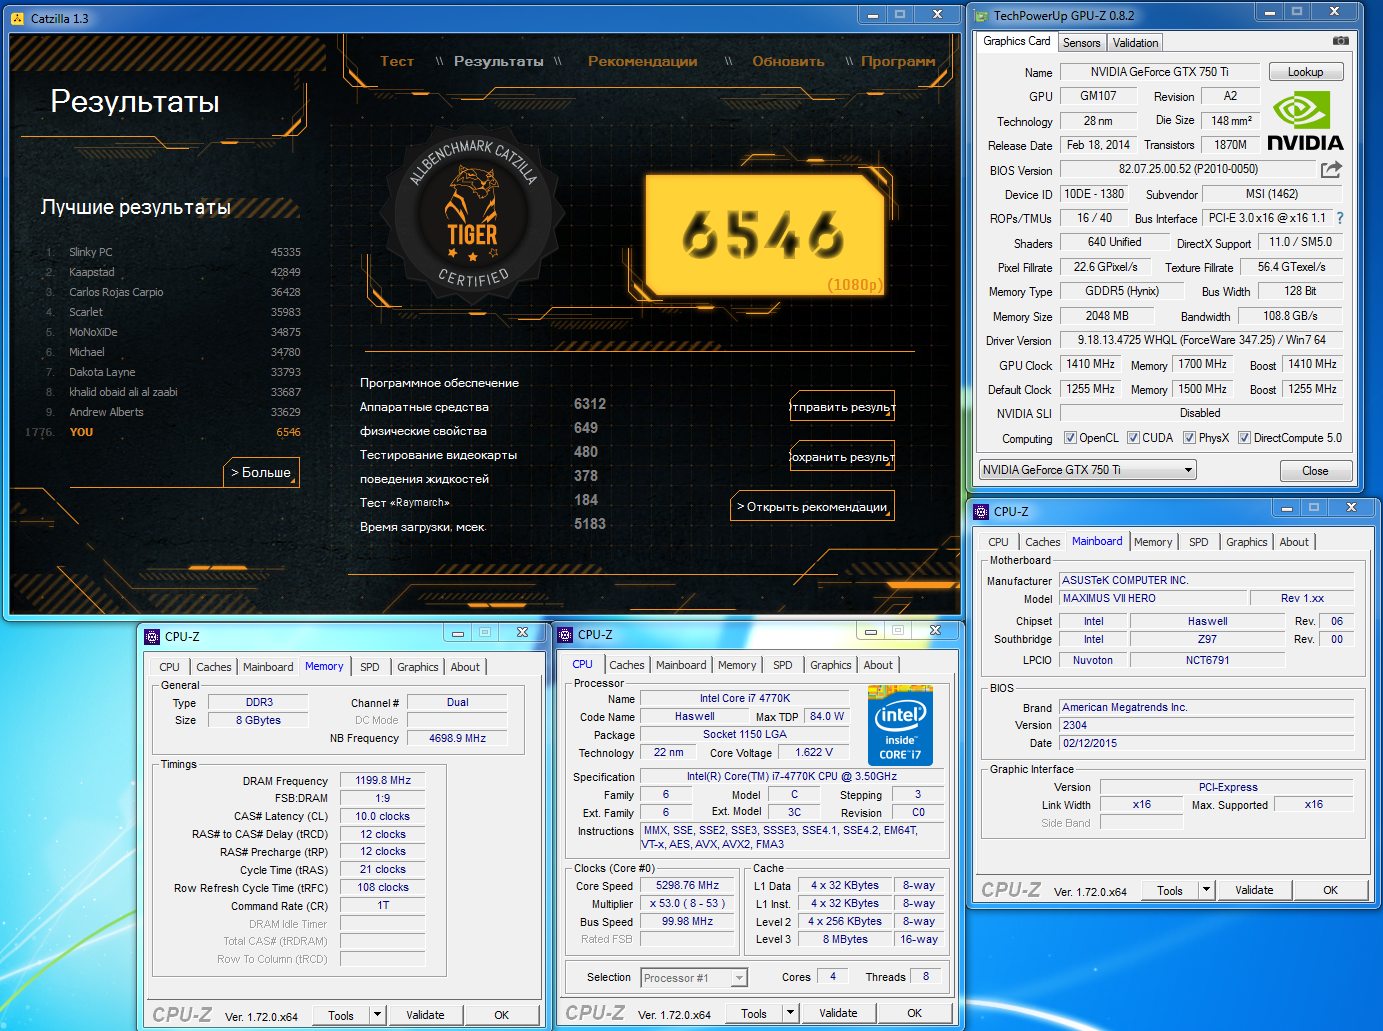1383x1031 pixels.
Task: Click Carlos Rojas Carpio leaderboard entry
Action: tap(172, 292)
